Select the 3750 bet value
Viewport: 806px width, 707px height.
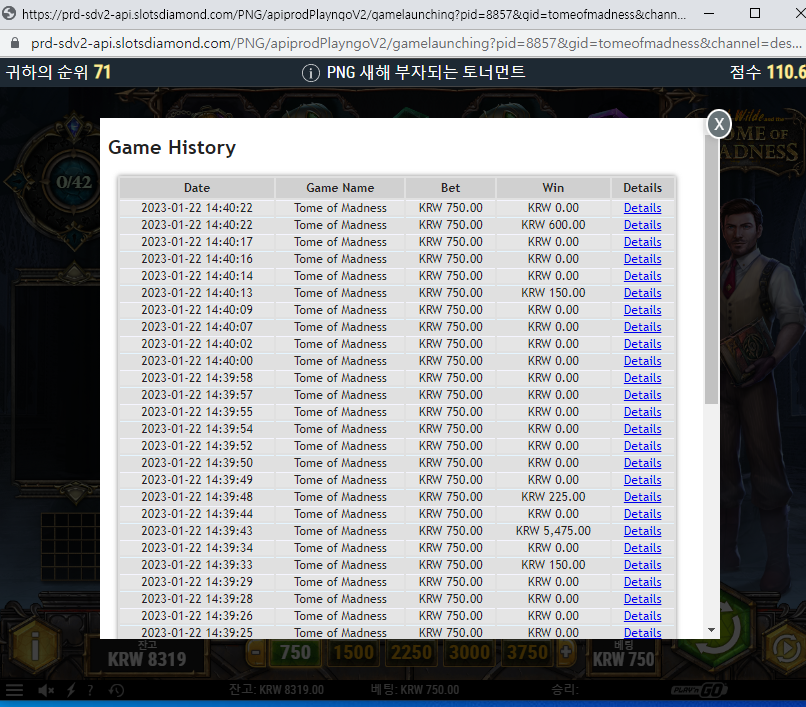click(x=527, y=652)
